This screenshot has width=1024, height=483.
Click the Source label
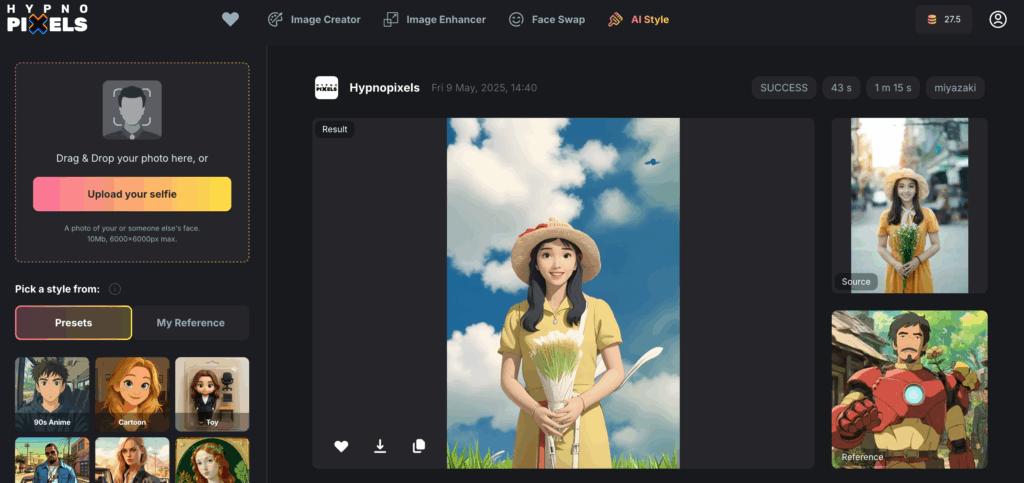(856, 282)
